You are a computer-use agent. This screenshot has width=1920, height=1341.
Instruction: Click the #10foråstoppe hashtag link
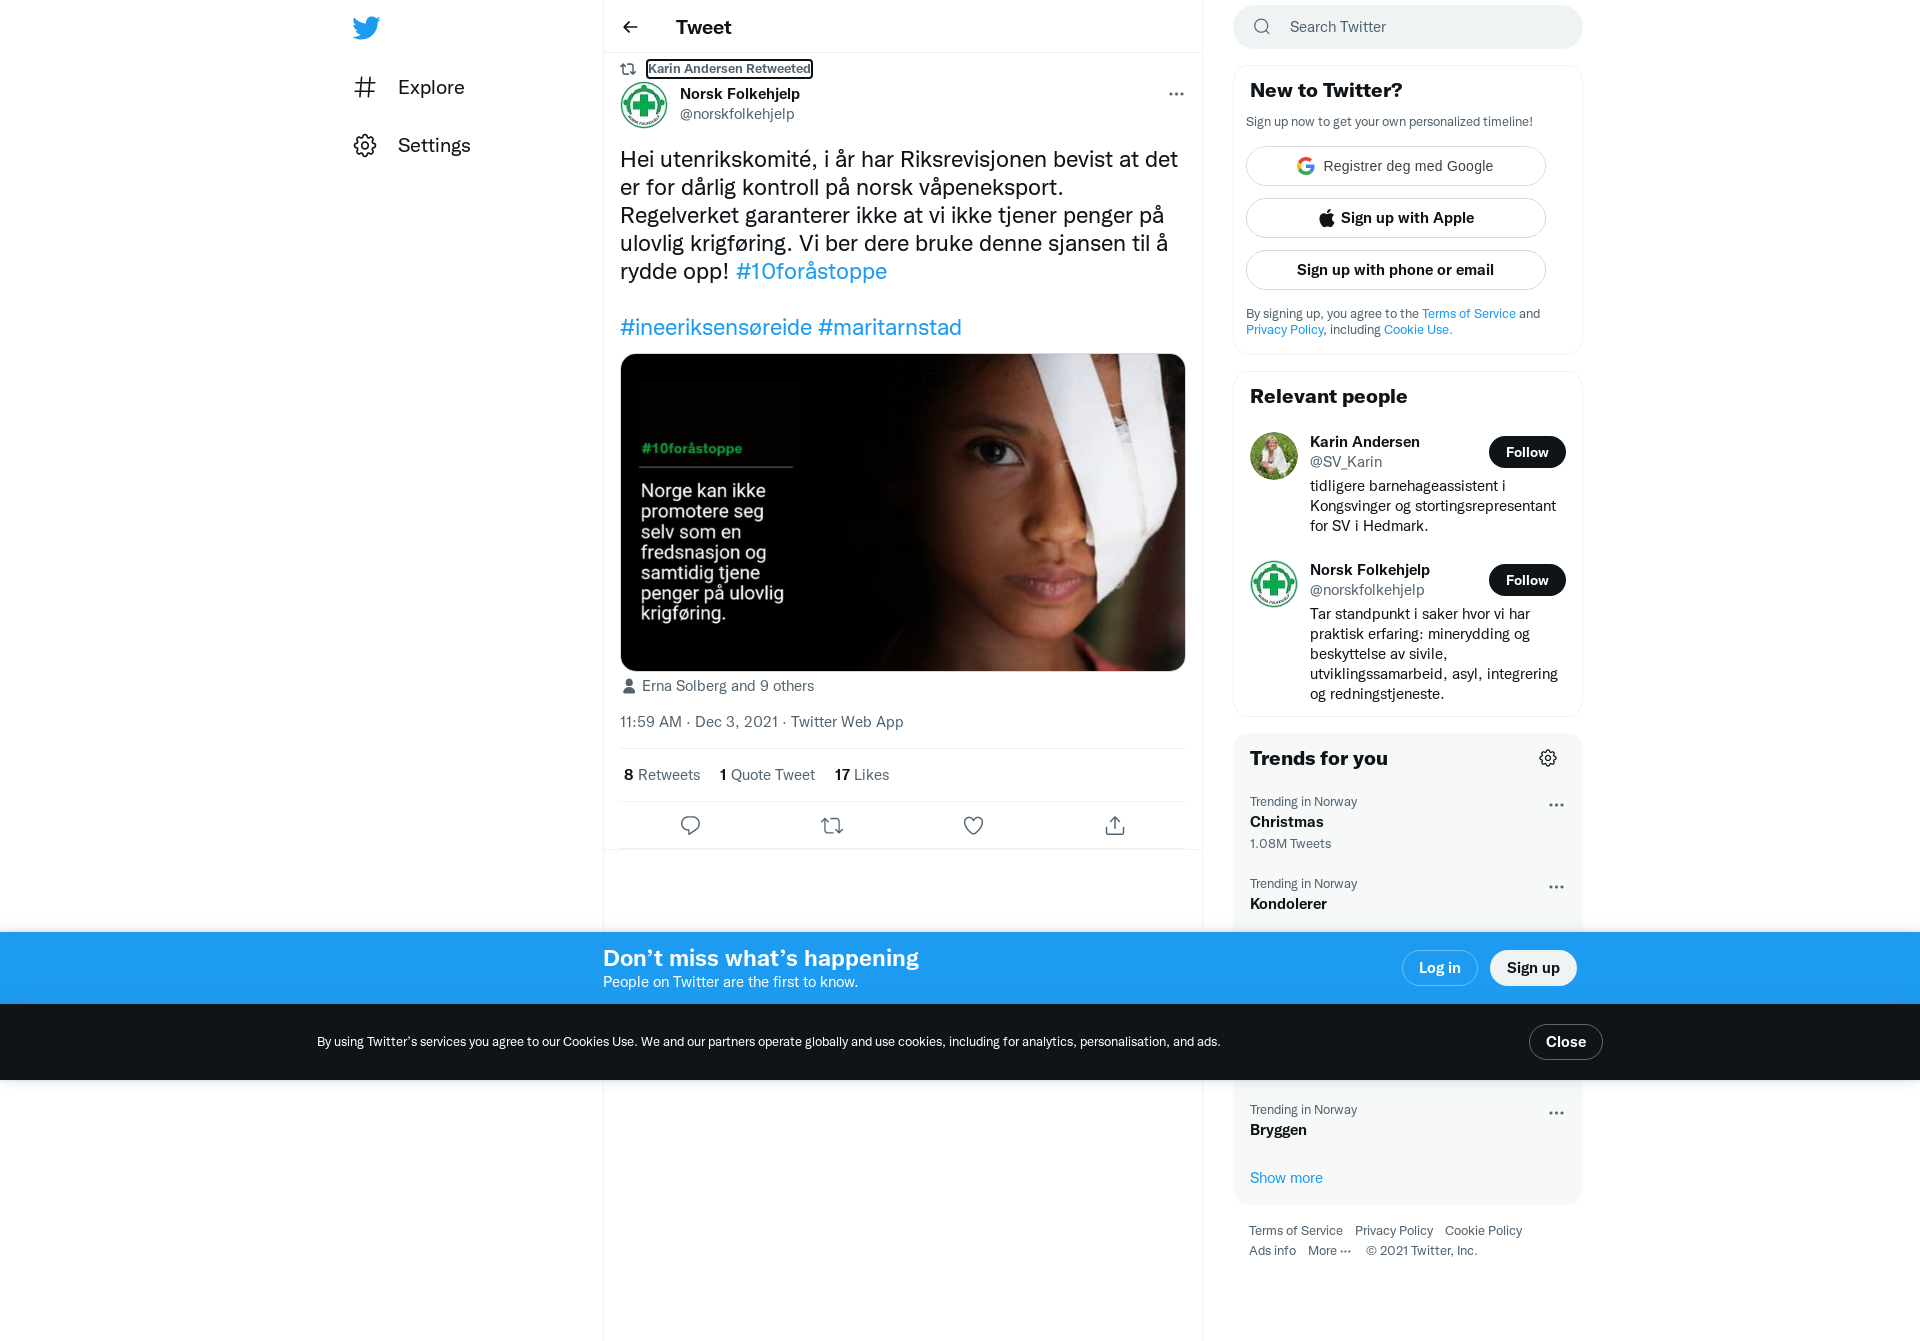pos(811,271)
